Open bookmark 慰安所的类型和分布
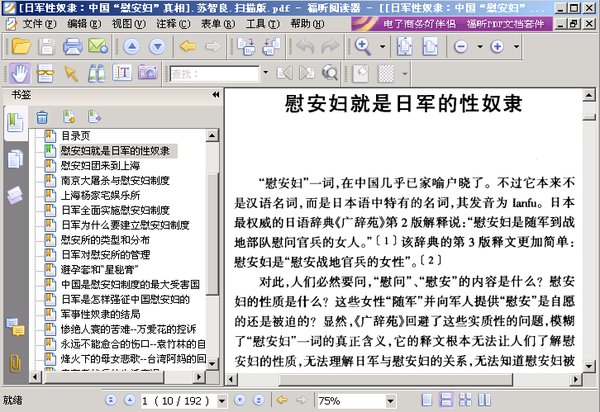This screenshot has height=412, width=600. tap(105, 240)
